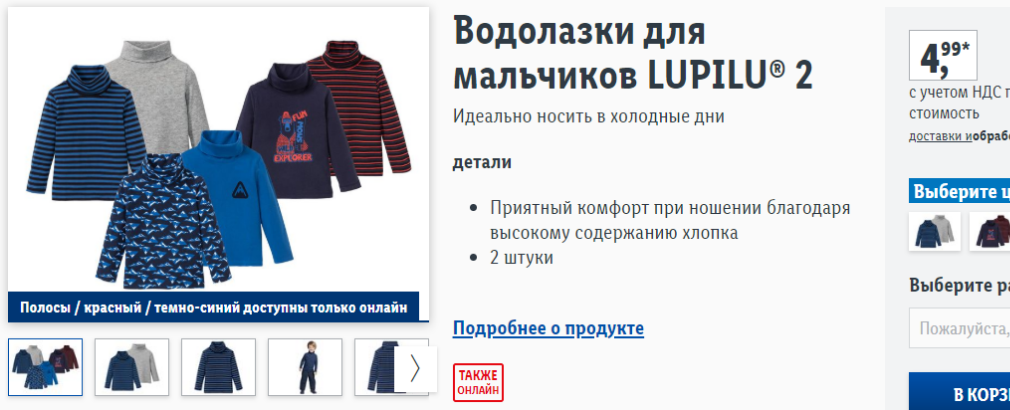
Task: Click the 'Выберите' color selection header
Action: [x=960, y=192]
